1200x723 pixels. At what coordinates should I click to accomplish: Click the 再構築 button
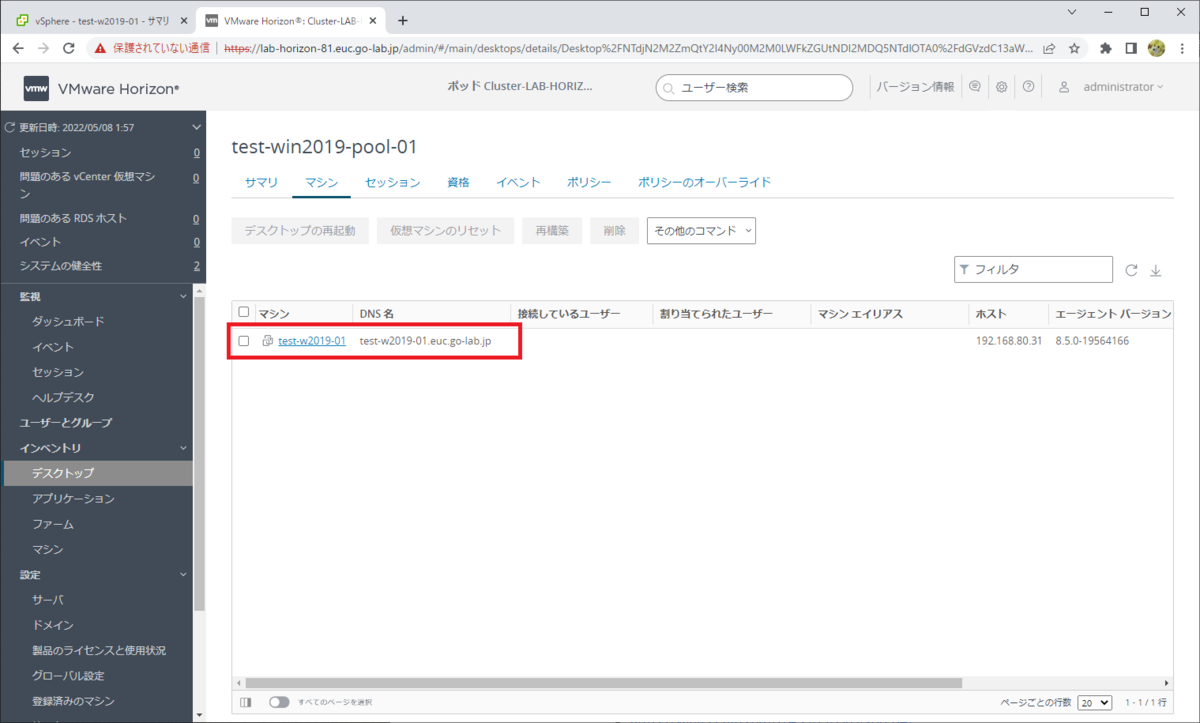click(552, 231)
